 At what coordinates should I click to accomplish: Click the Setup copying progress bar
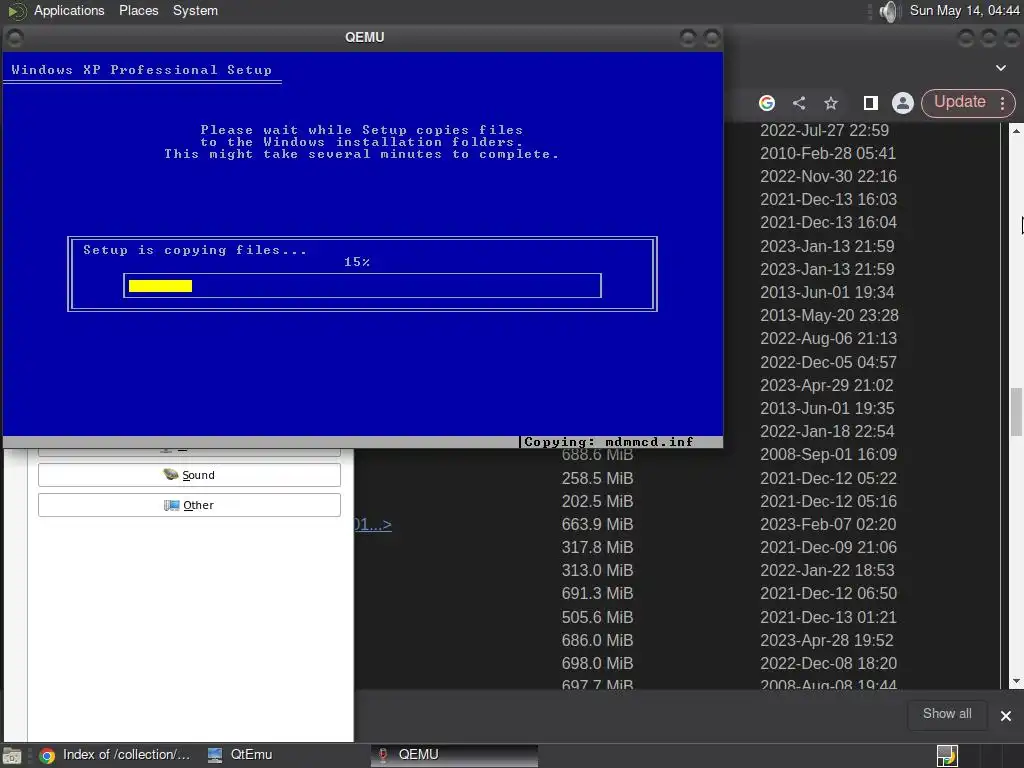pyautogui.click(x=362, y=285)
